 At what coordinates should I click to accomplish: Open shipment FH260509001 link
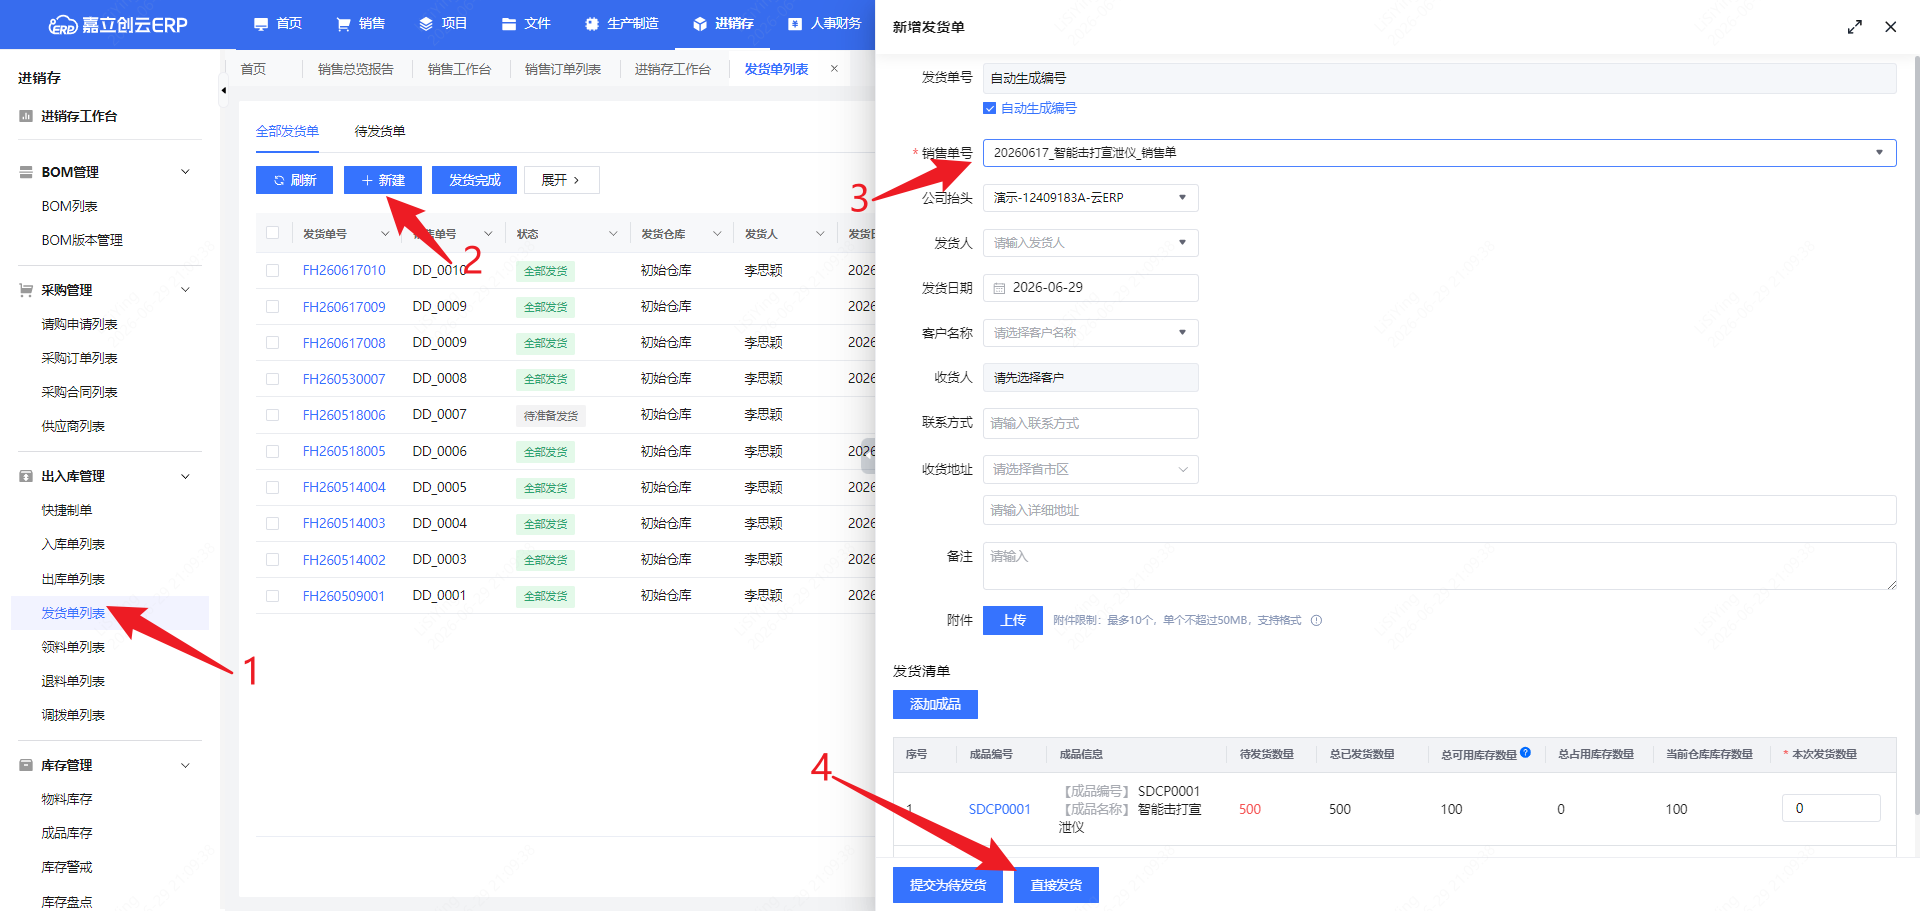[x=344, y=596]
